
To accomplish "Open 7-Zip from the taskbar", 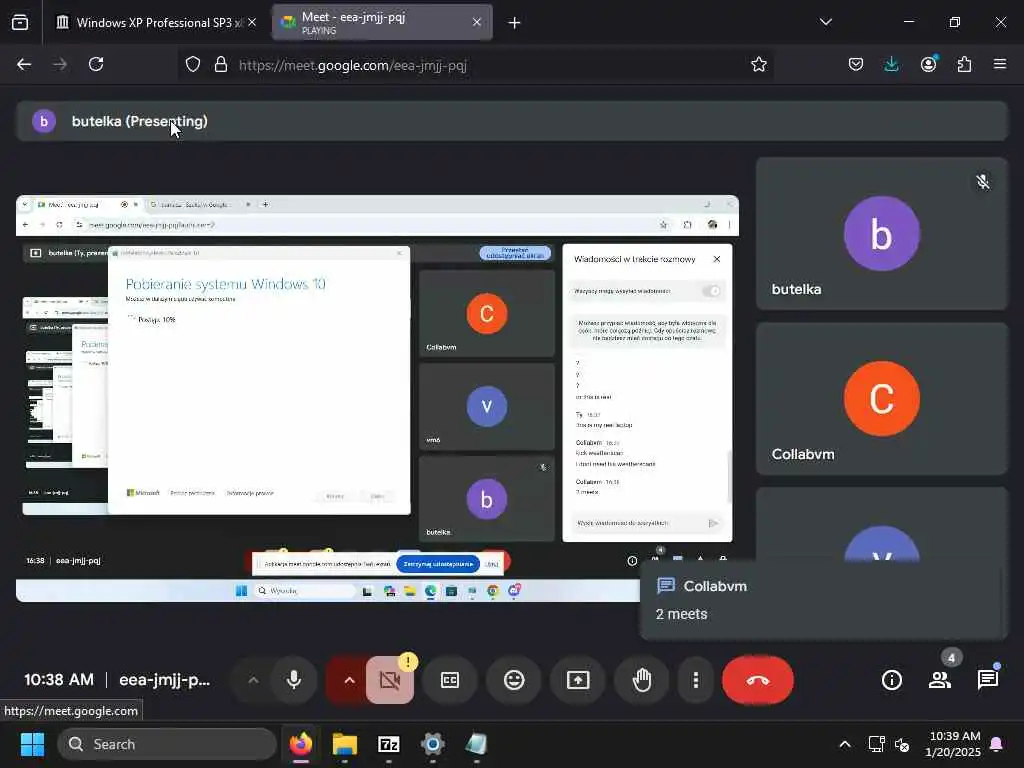I will 389,744.
